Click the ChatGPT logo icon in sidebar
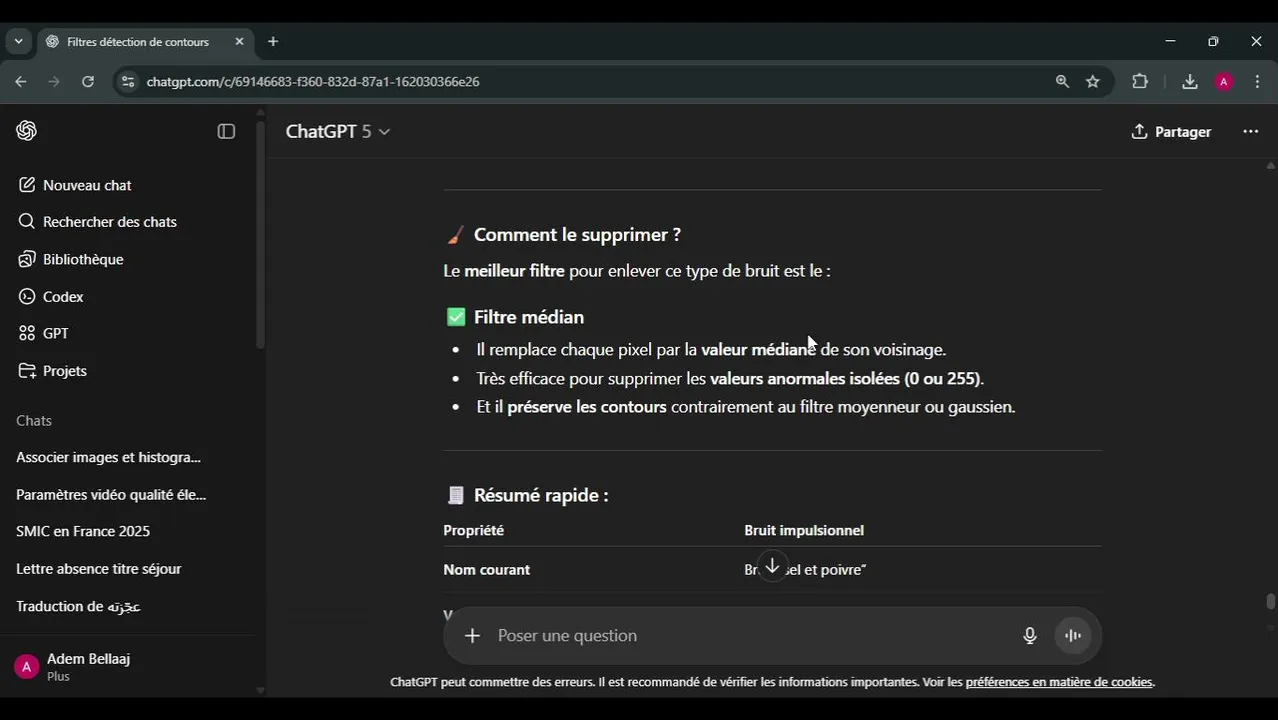Screen dimensions: 1278x720 (27, 131)
